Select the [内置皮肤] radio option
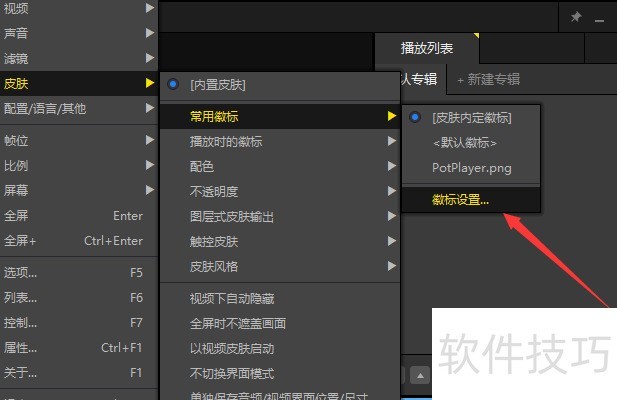 pyautogui.click(x=280, y=85)
